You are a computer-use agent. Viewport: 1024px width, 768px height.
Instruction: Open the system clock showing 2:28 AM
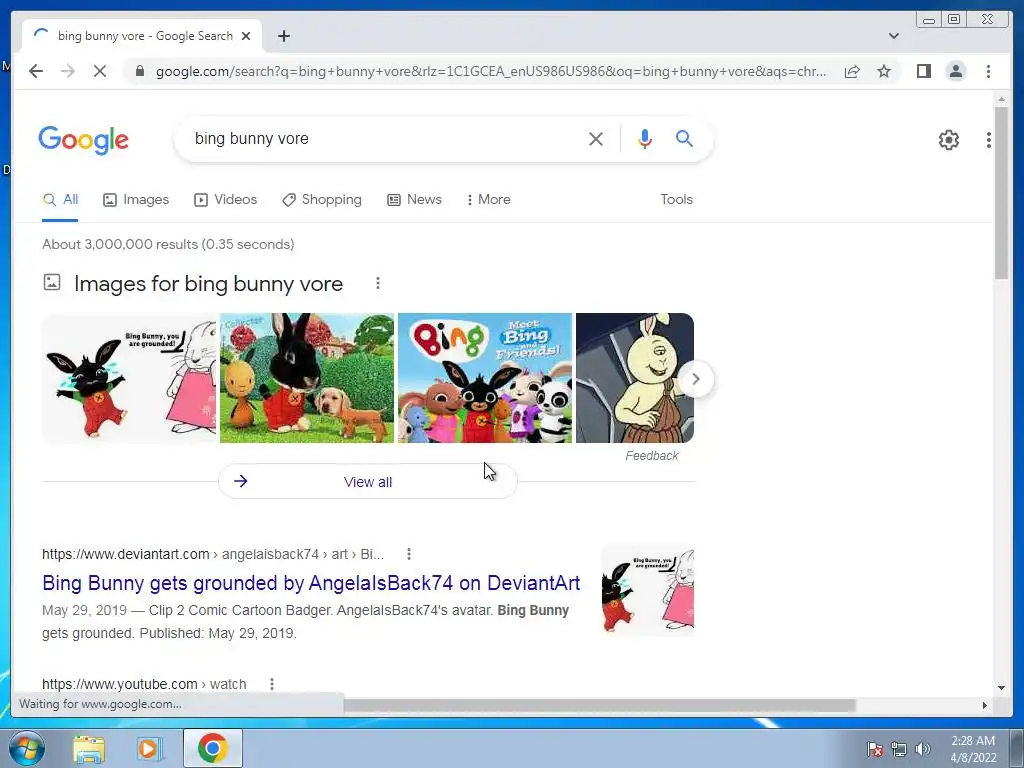pyautogui.click(x=972, y=749)
